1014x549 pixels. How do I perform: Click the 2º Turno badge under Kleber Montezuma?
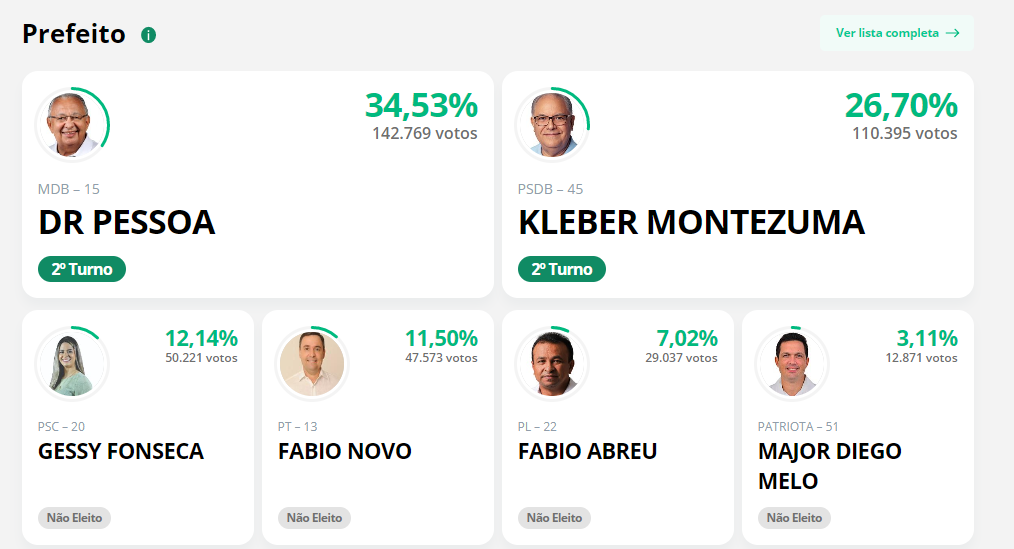click(x=562, y=269)
